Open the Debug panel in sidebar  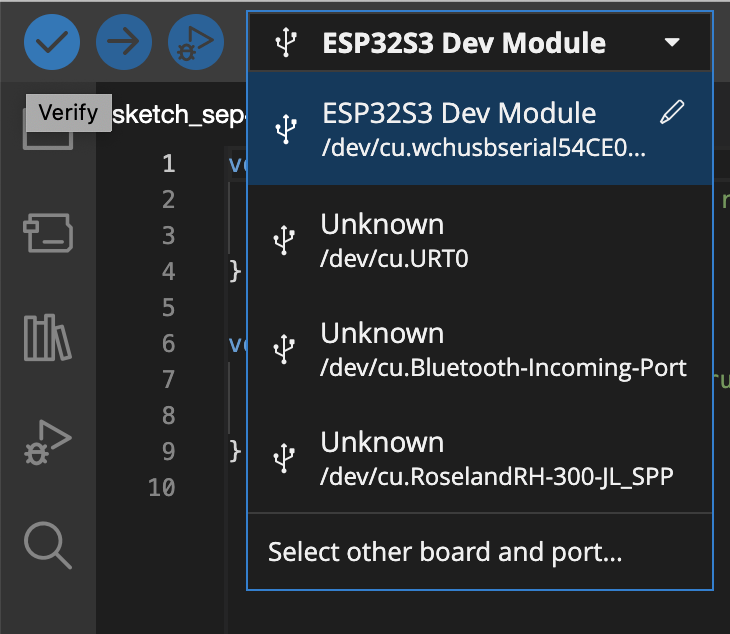(x=47, y=442)
